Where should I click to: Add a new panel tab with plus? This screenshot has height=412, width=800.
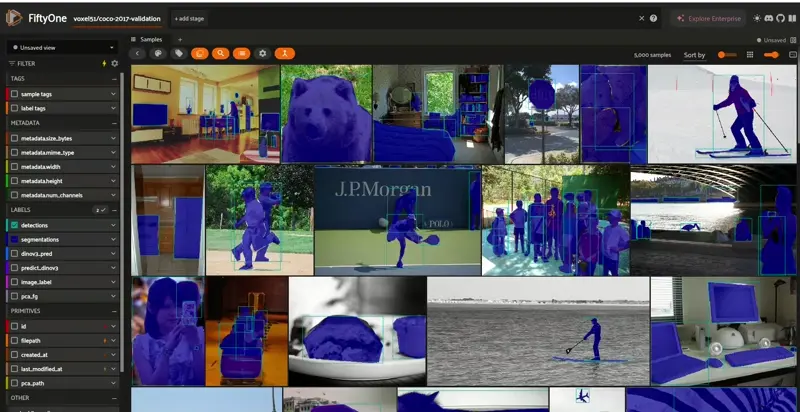pos(180,39)
